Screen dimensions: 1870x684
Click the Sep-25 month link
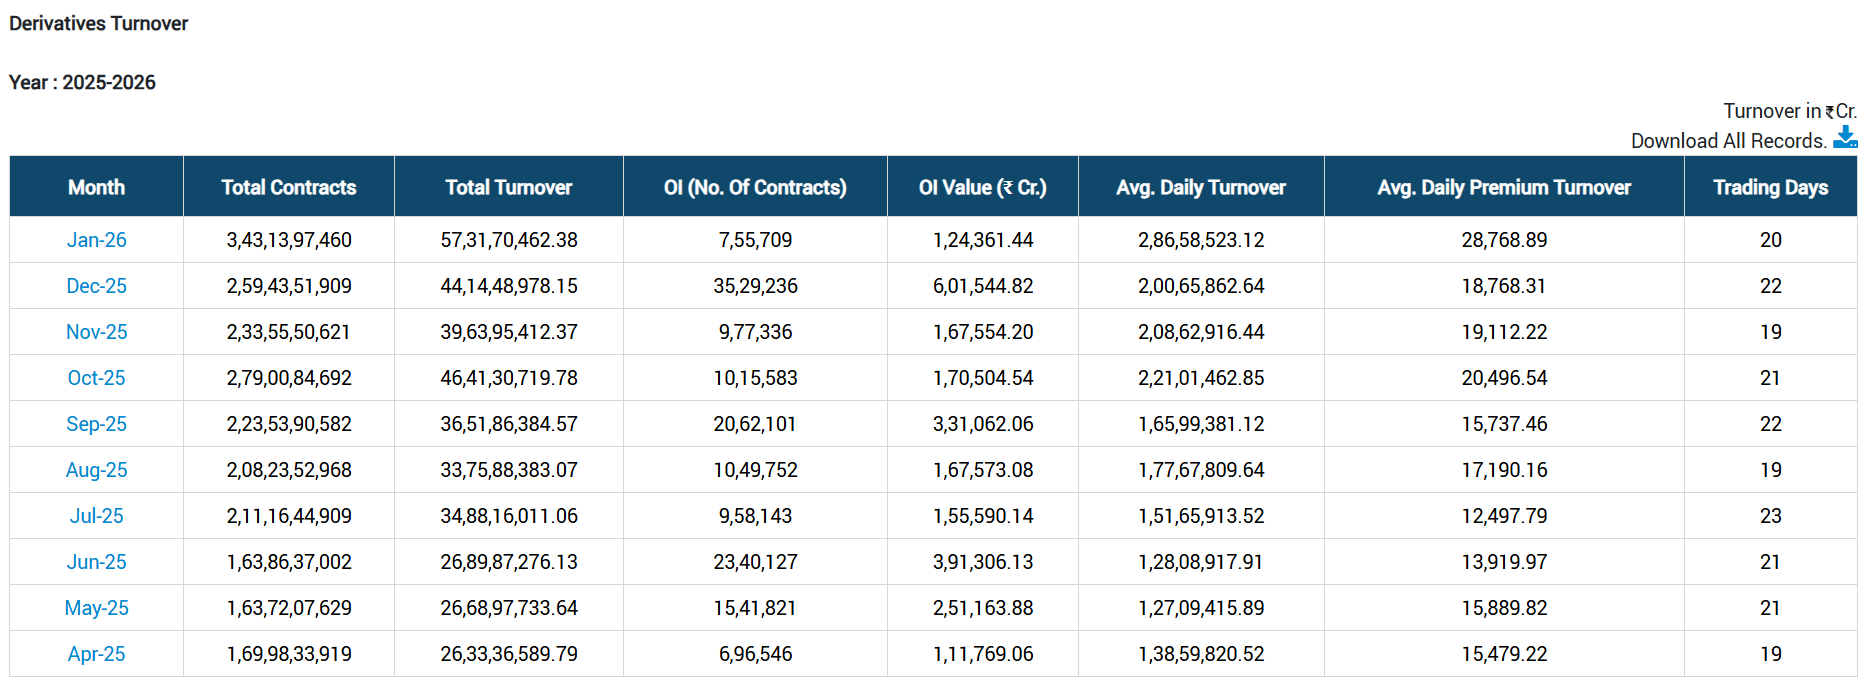96,424
